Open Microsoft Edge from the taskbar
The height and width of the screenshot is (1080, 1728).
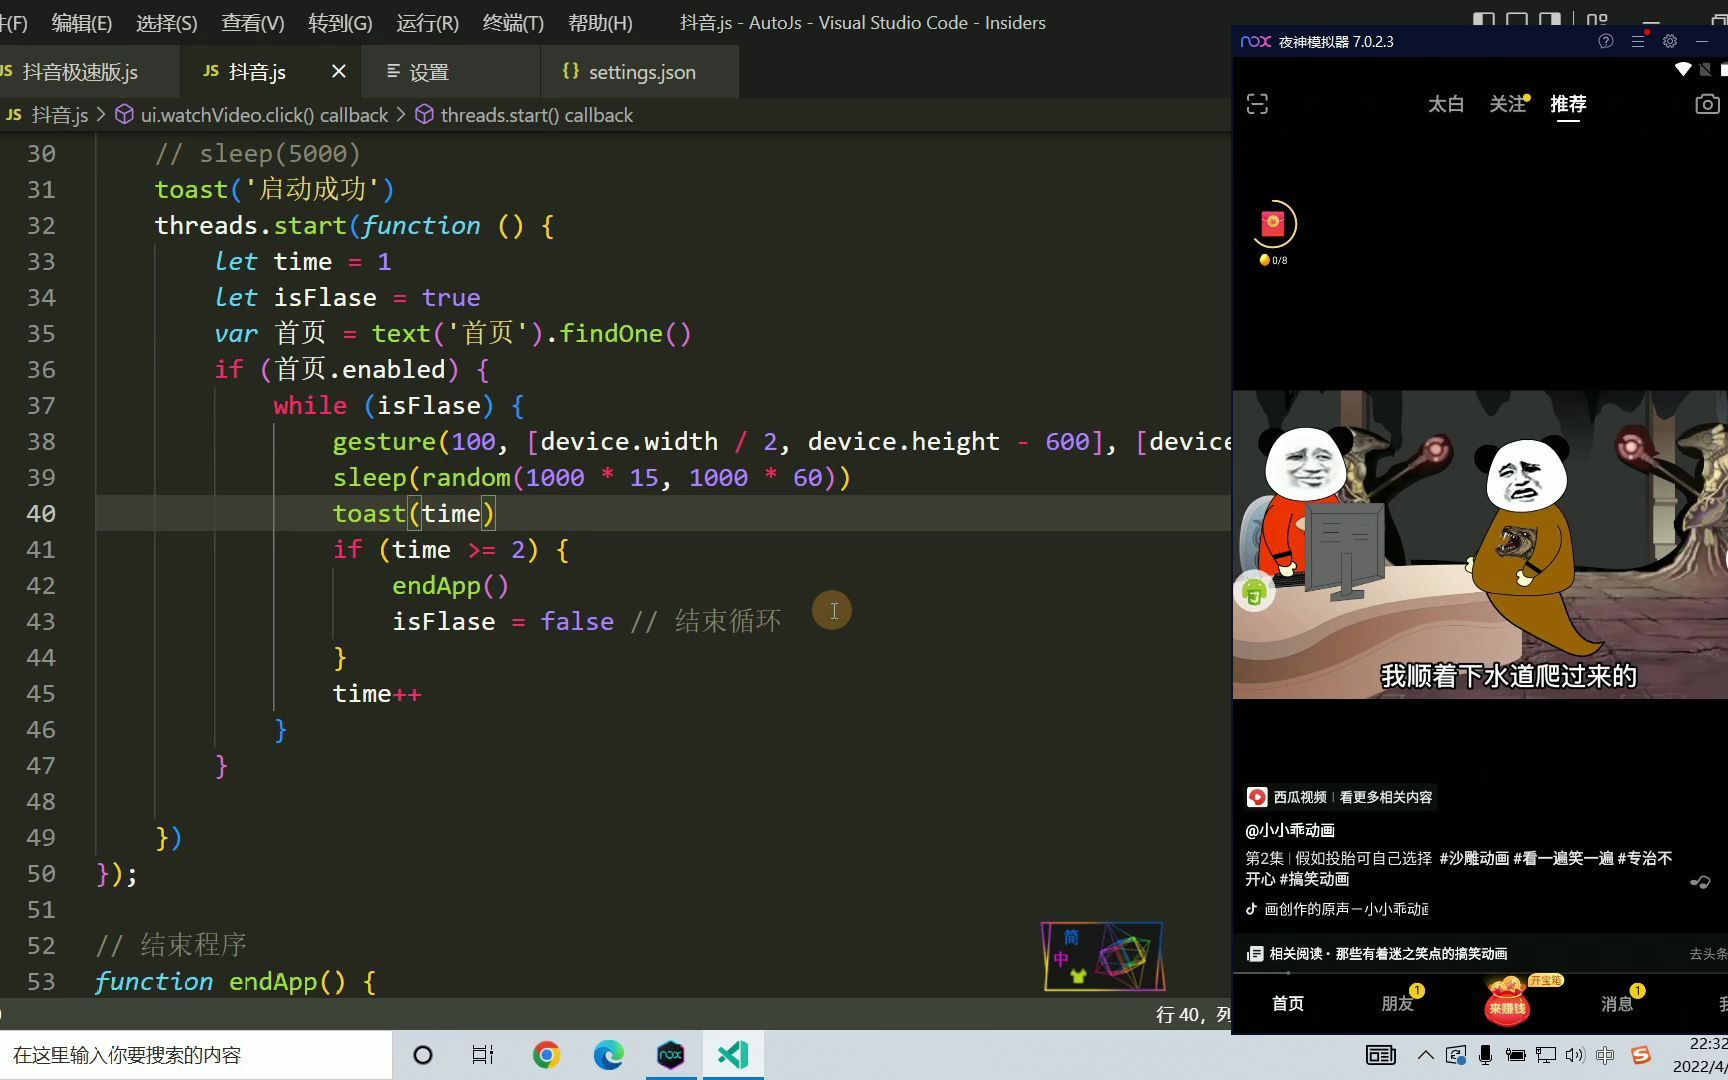click(608, 1055)
